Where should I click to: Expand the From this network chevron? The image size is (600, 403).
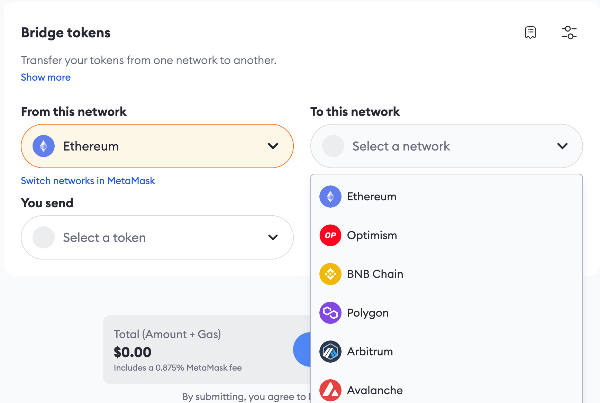click(273, 146)
